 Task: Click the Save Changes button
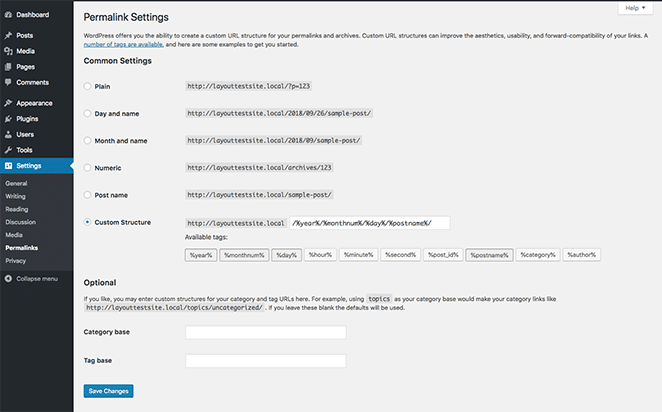click(x=108, y=391)
